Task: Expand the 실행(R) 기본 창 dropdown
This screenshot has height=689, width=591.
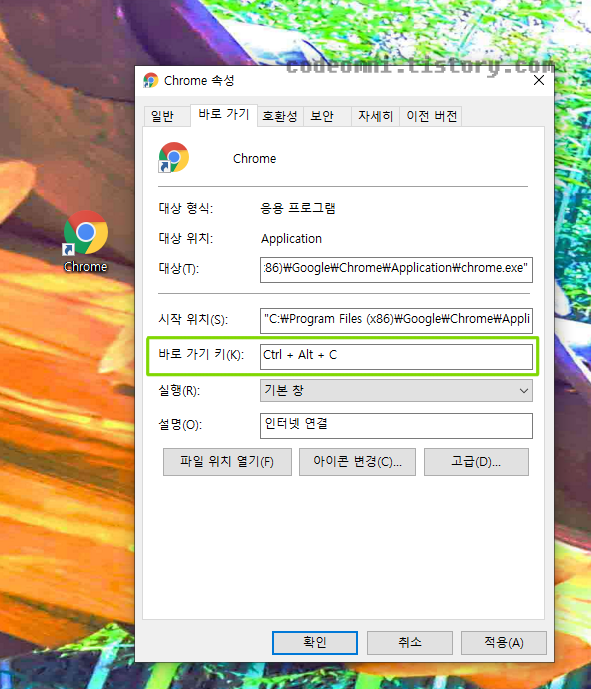Action: pos(396,390)
